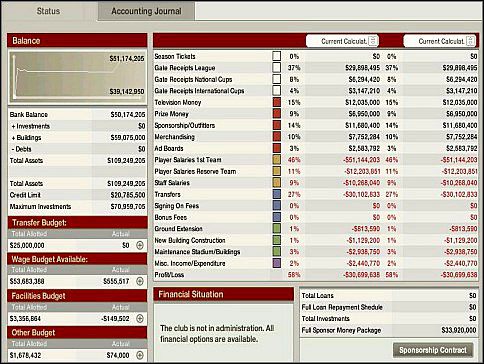Click the balance history graph
484x364 pixels.
coord(77,77)
